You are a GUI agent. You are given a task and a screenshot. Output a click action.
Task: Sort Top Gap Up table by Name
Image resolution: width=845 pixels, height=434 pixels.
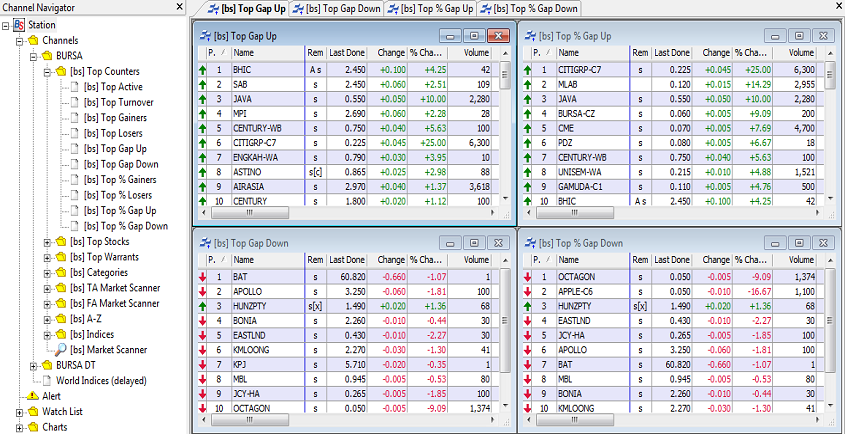tap(268, 53)
